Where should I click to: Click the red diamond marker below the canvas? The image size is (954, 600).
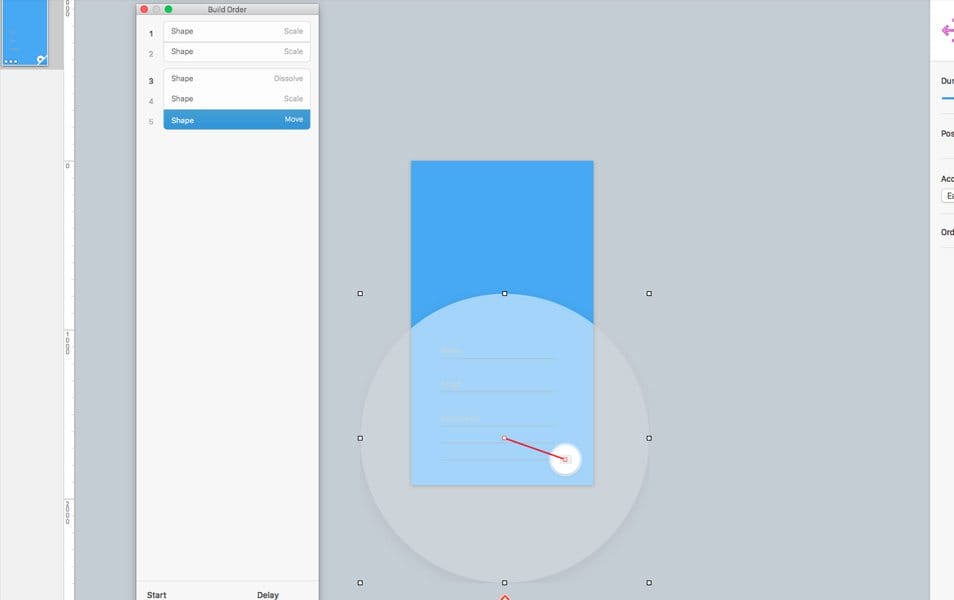tap(503, 597)
